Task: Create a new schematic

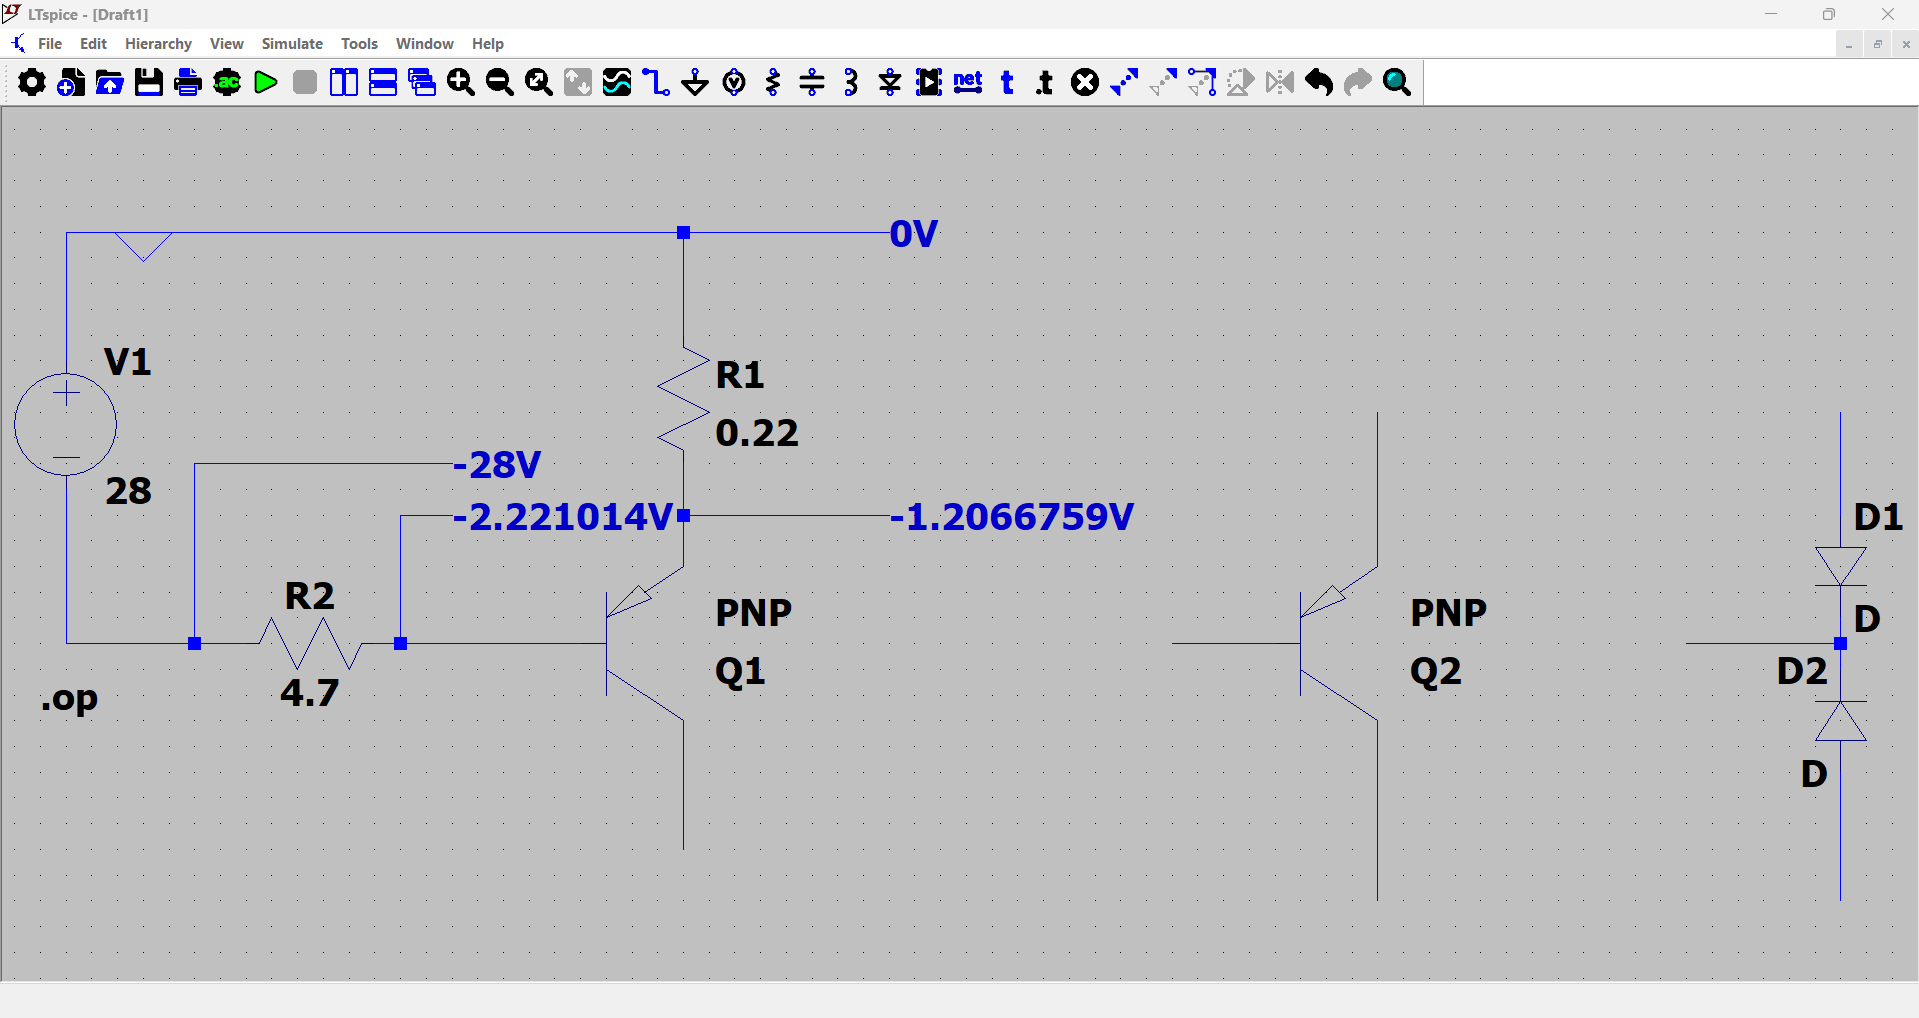Action: [x=71, y=82]
